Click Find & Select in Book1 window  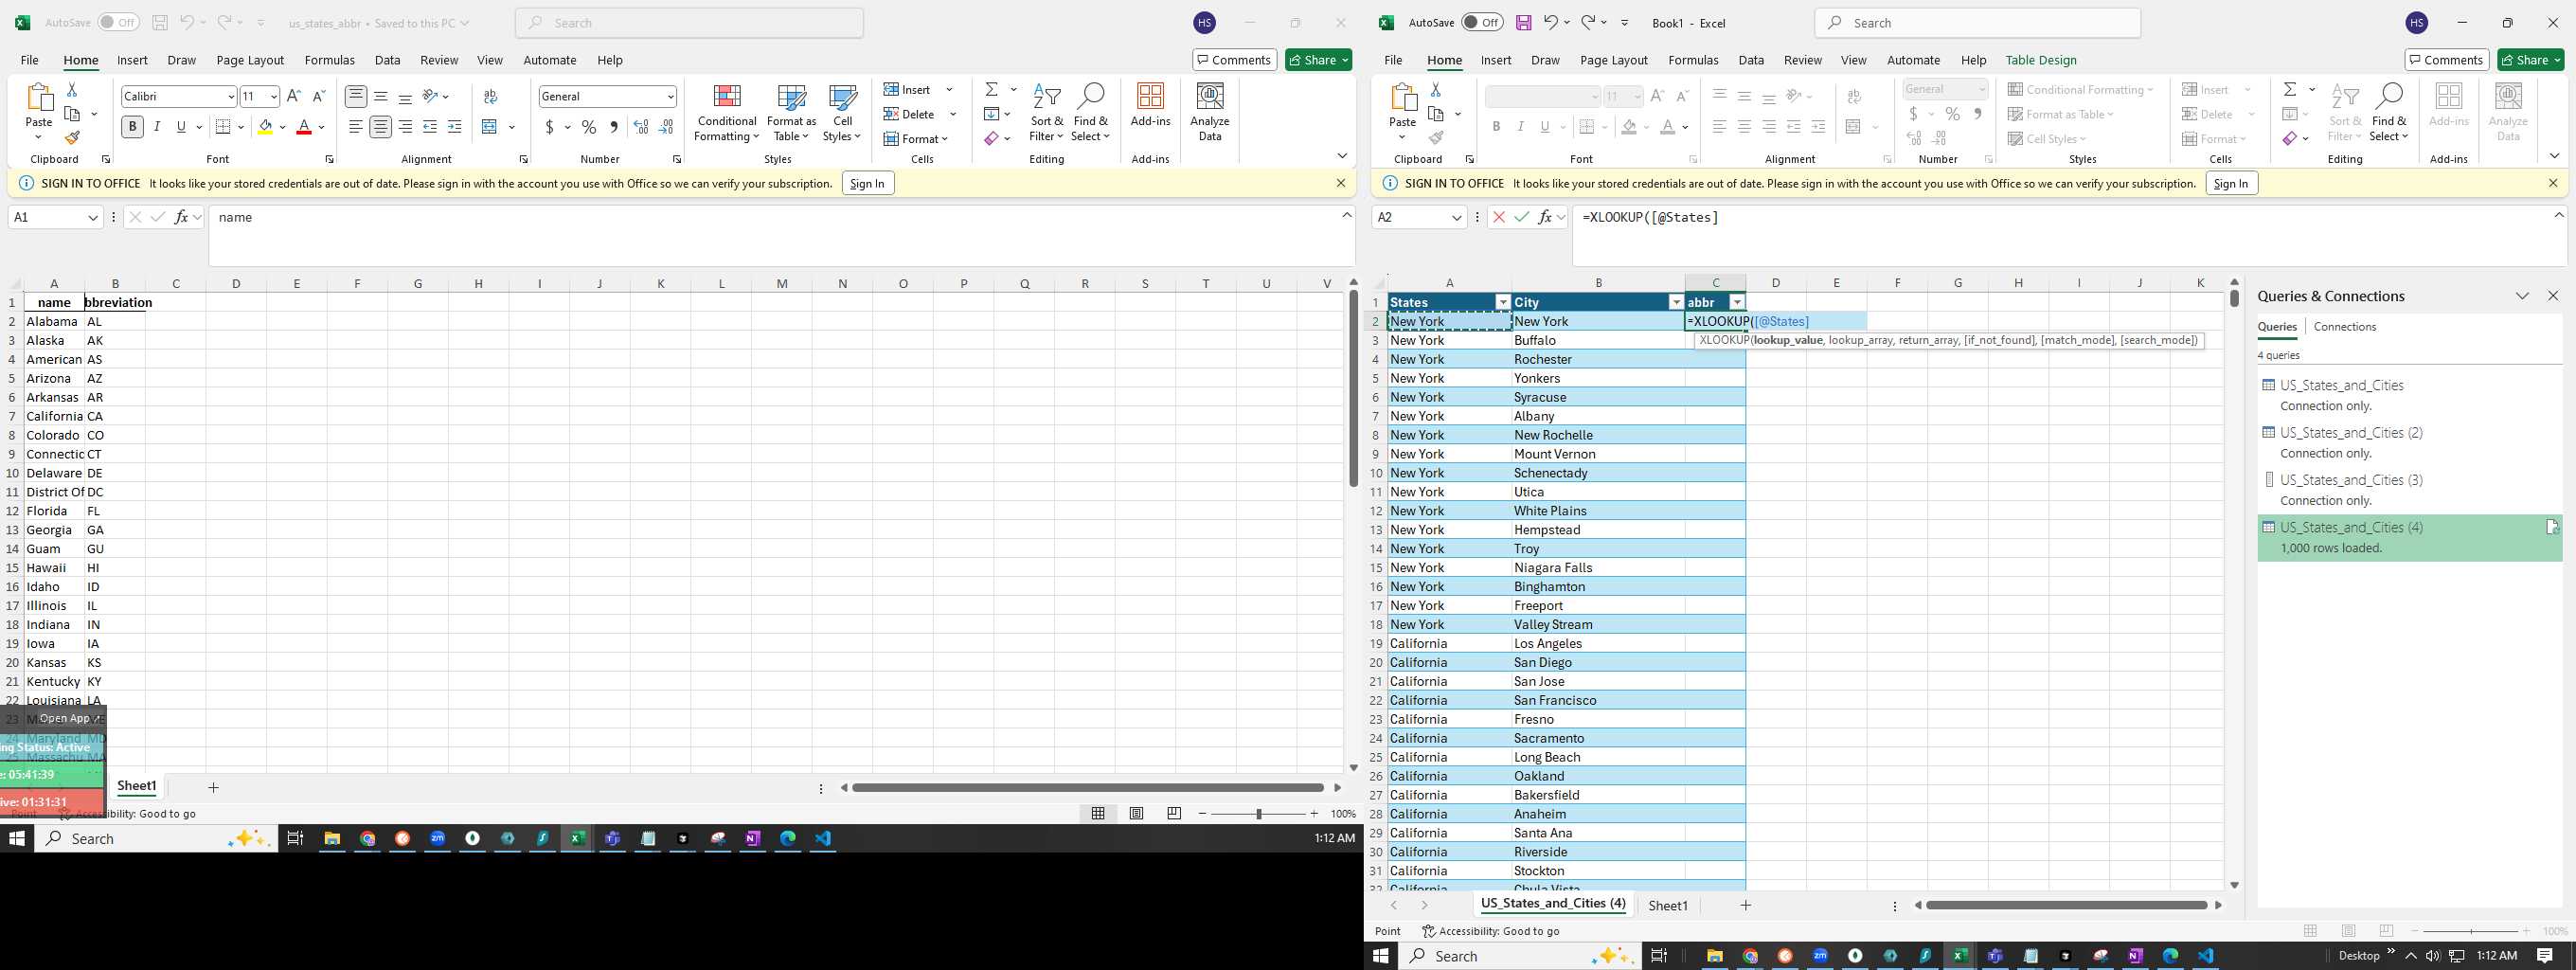coord(2388,112)
